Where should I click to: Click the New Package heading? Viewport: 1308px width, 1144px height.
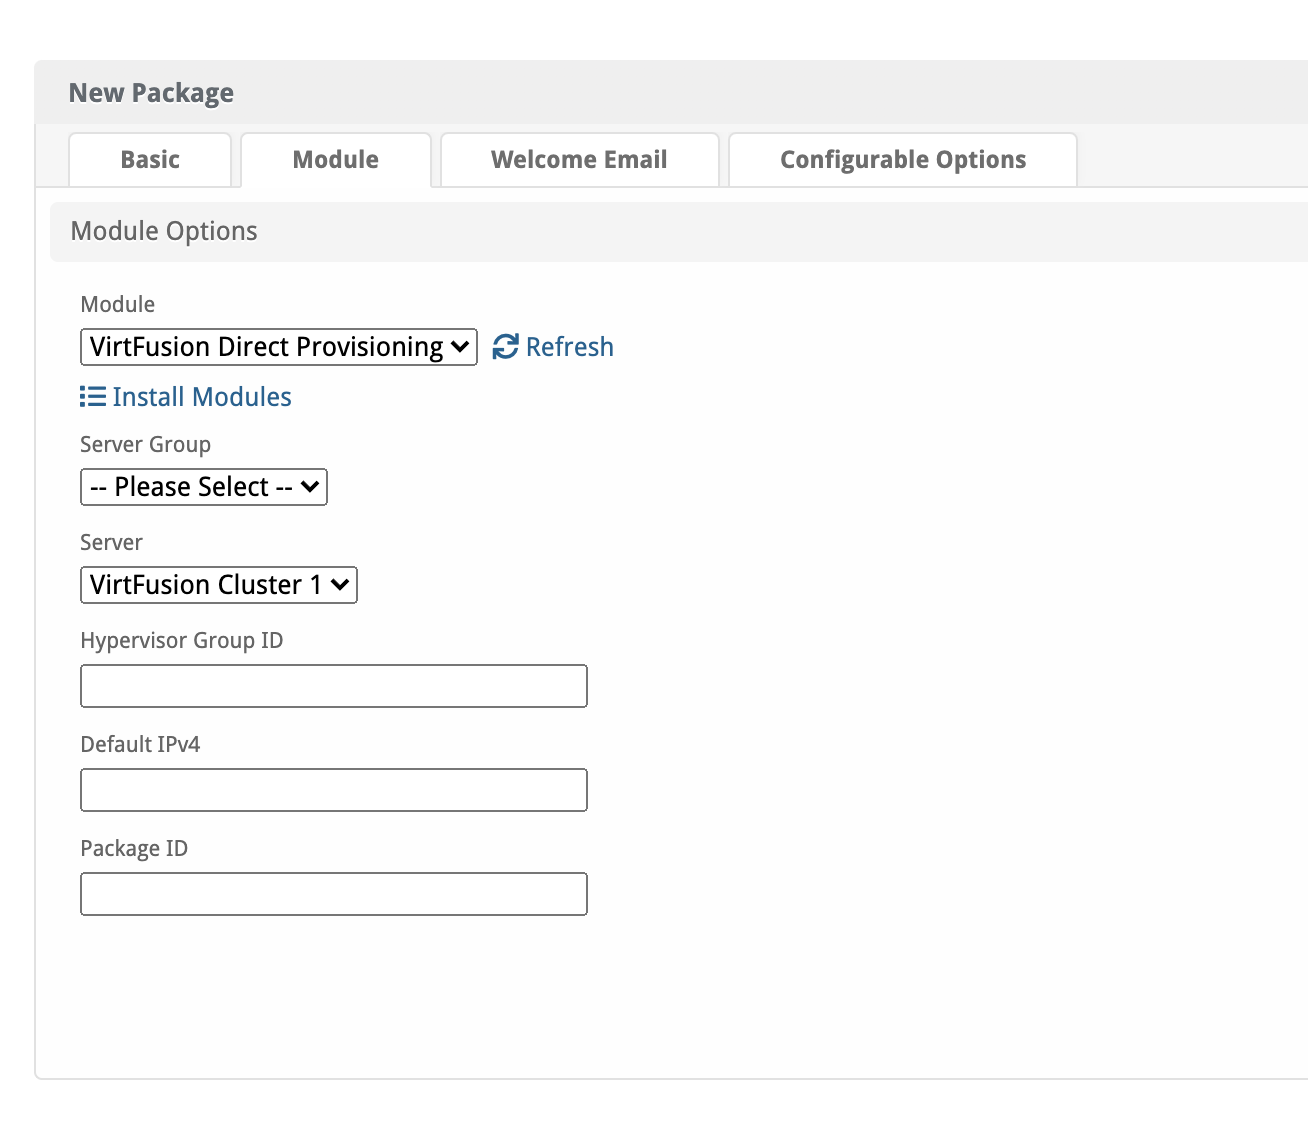151,93
